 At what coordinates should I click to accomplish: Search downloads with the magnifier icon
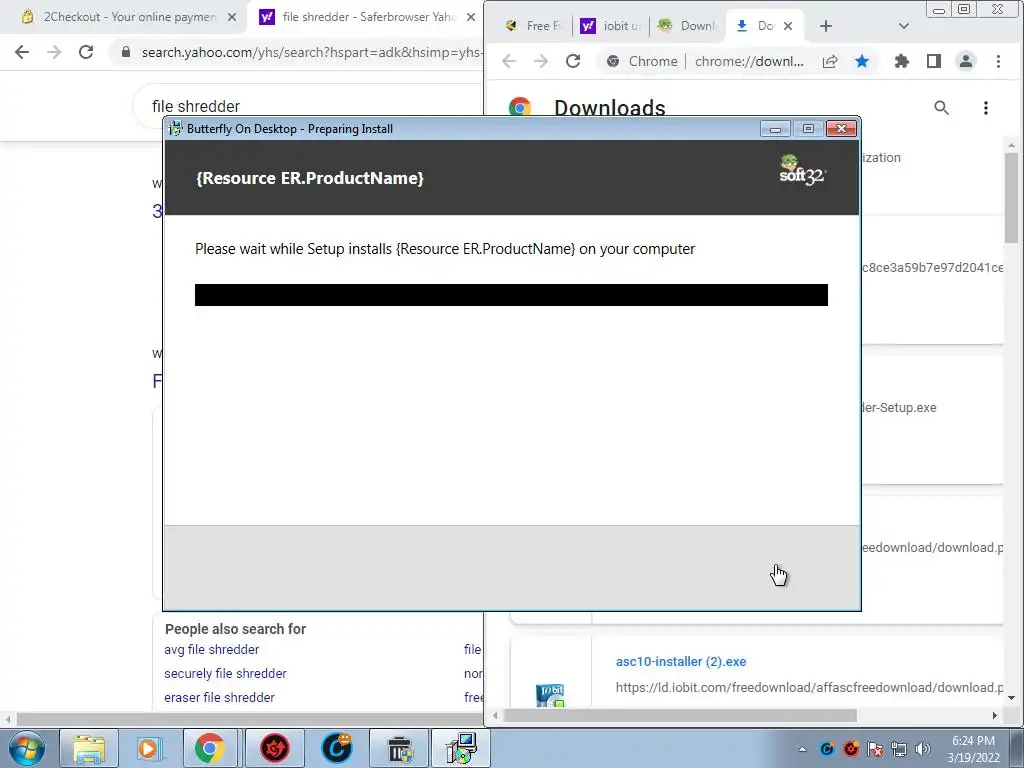click(941, 108)
